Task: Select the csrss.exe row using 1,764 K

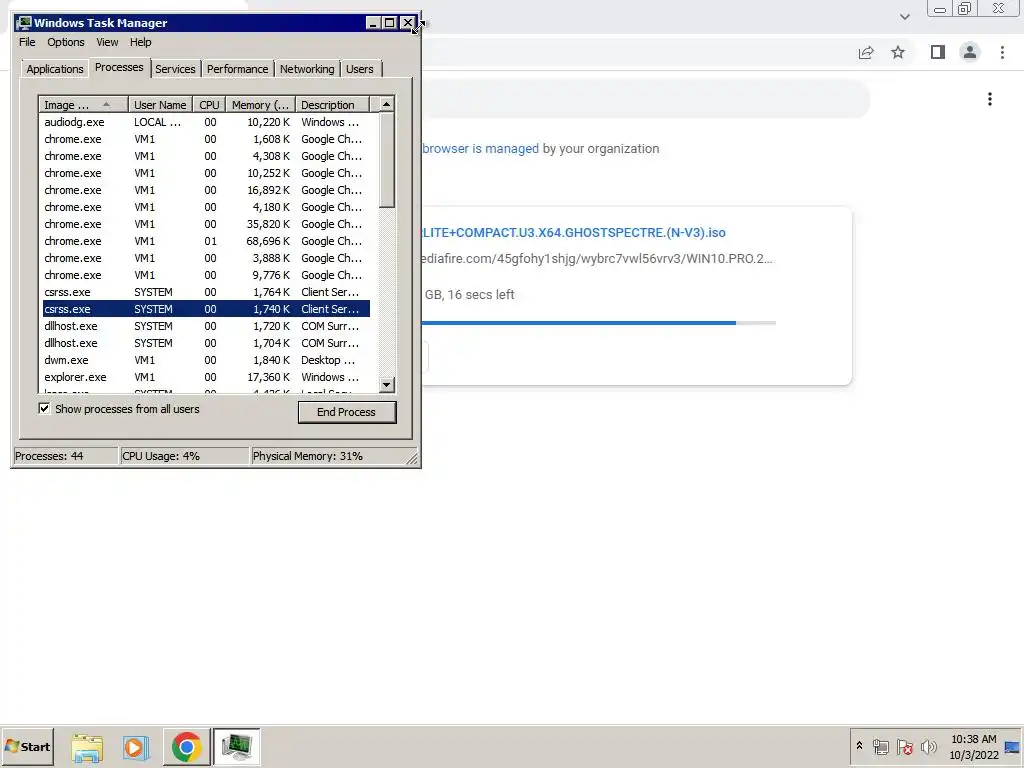Action: click(206, 292)
